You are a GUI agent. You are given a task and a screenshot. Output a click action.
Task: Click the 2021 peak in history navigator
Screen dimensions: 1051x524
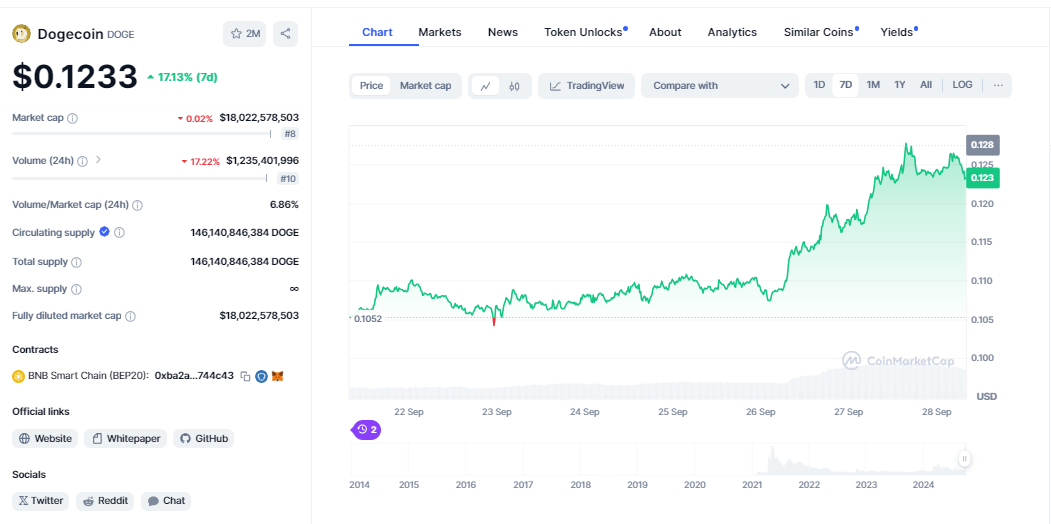click(772, 461)
